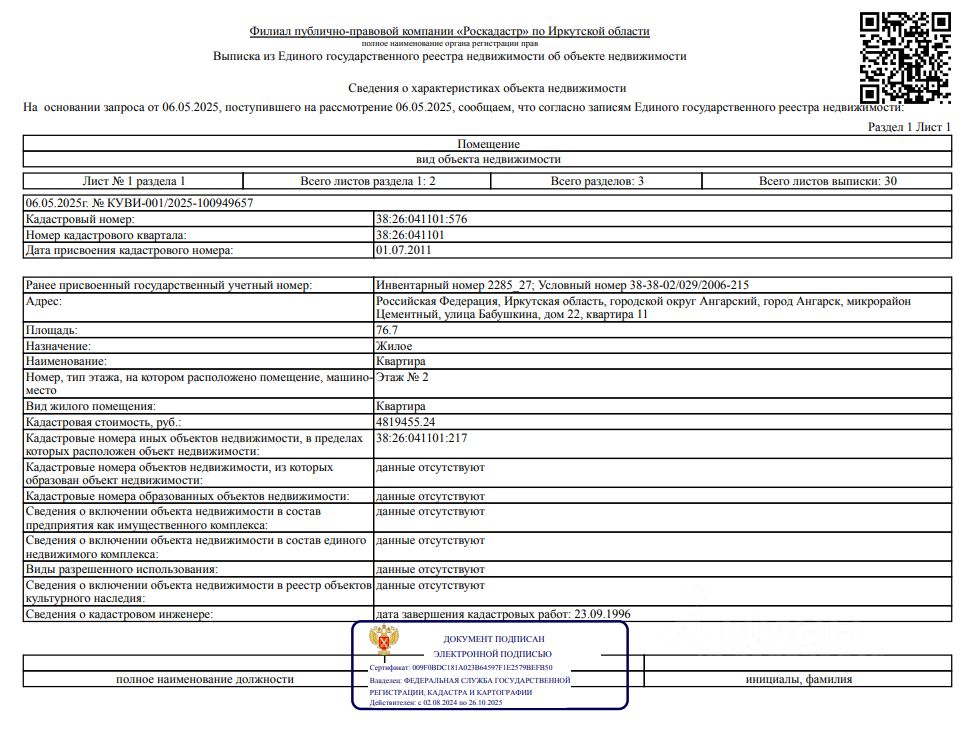The image size is (974, 734).
Task: Click the Всего листов раздела 1: 2 cell
Action: click(x=367, y=181)
